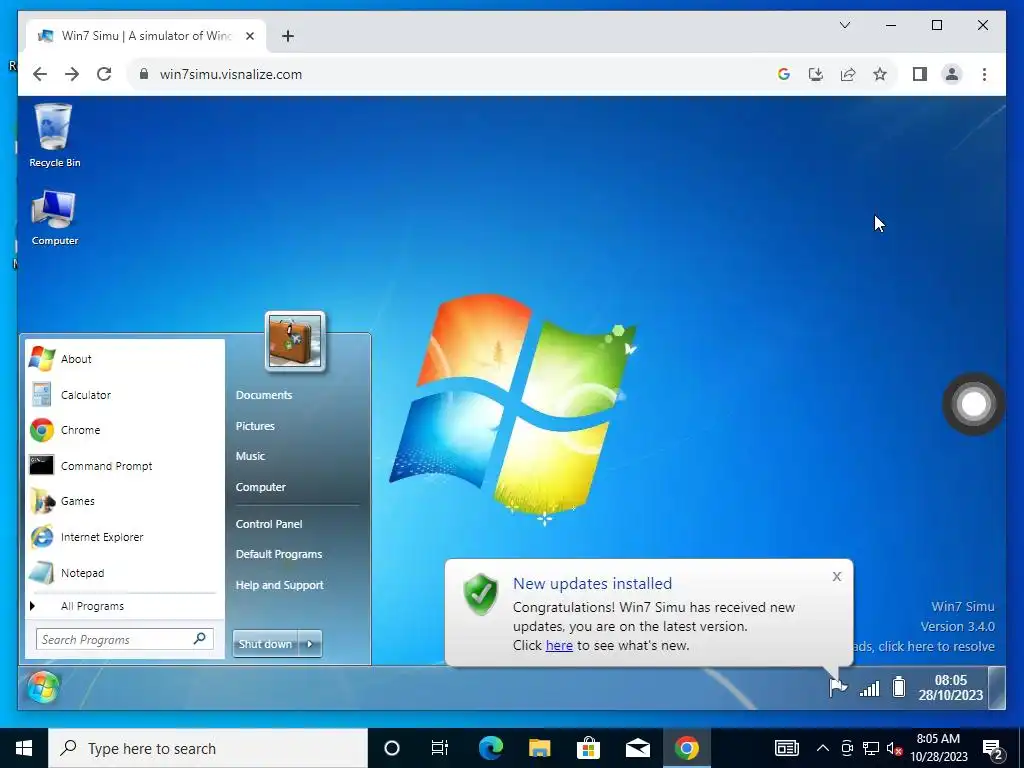Screen dimensions: 1024x768
Task: Click the Chrome logo icon in Start menu
Action: pos(42,430)
